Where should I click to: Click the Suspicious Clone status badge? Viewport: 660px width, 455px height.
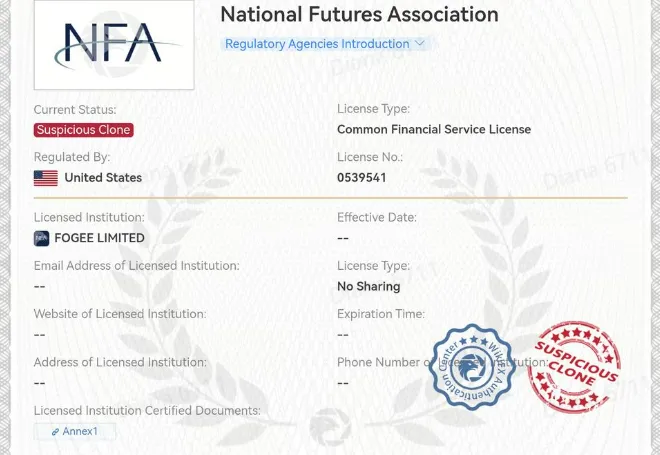tap(84, 130)
